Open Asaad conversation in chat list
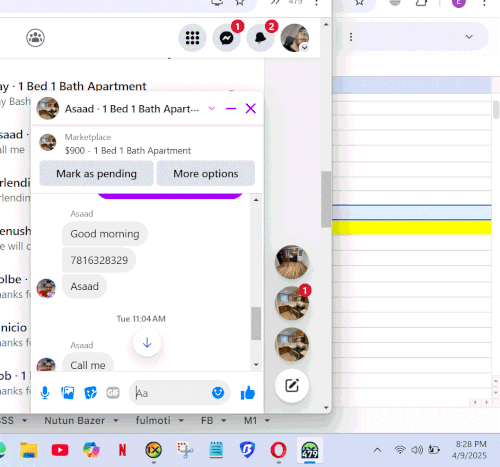This screenshot has height=467, width=500. pyautogui.click(x=15, y=142)
